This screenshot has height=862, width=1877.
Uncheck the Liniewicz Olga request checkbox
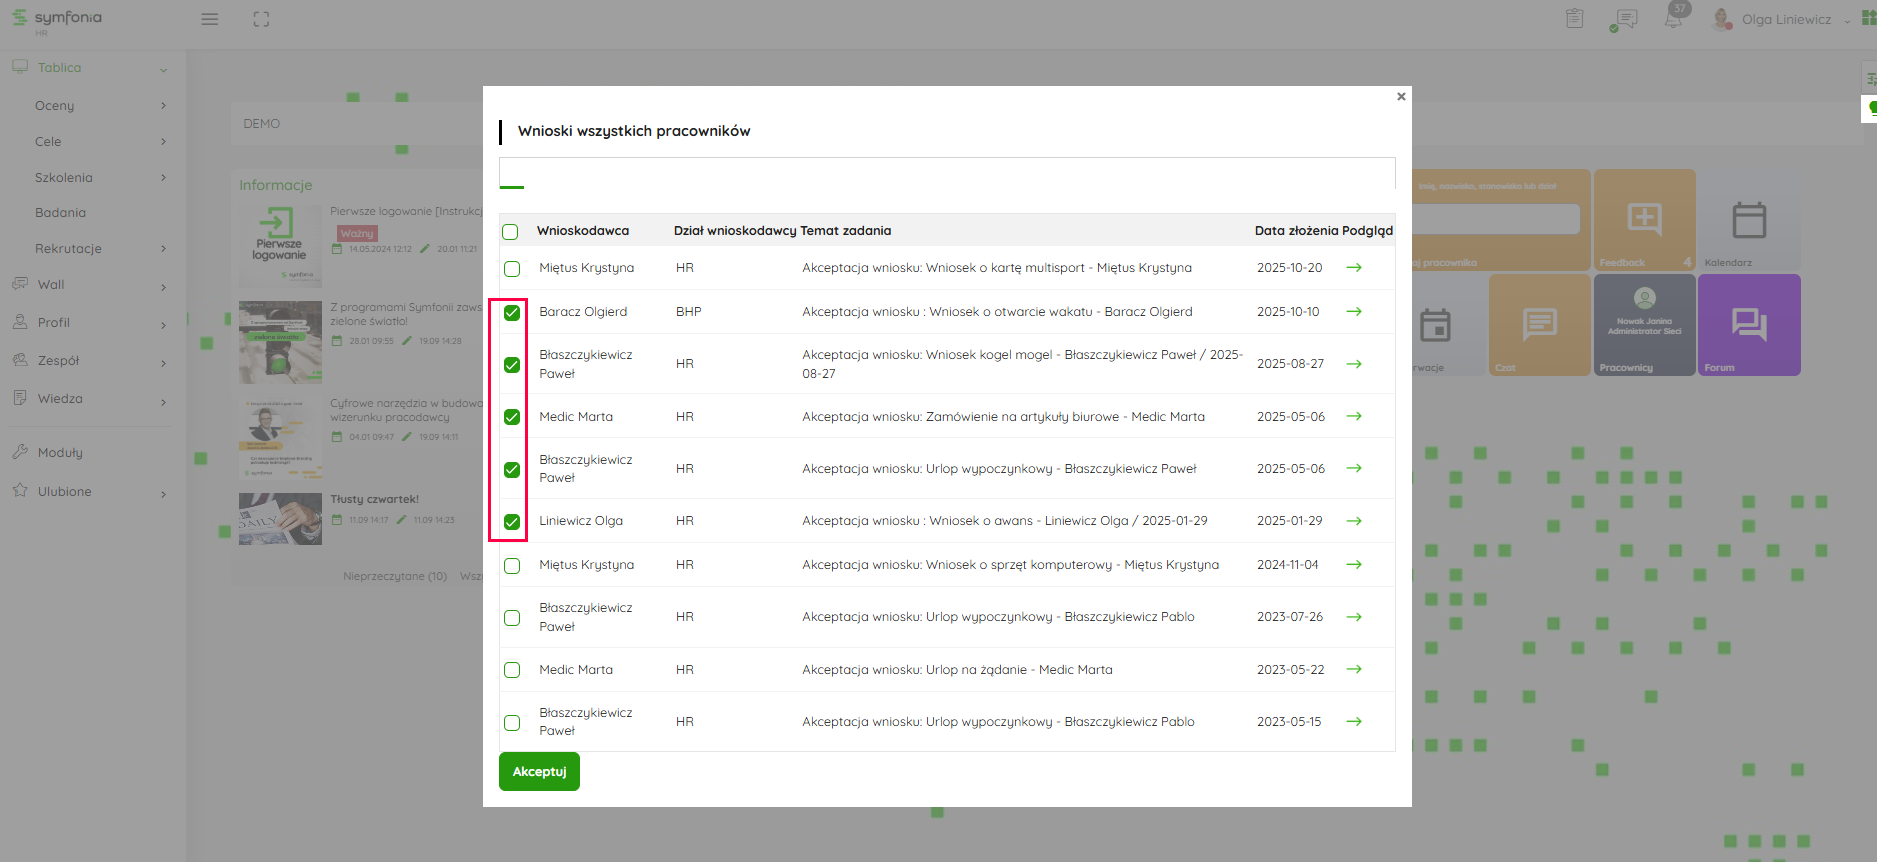click(512, 522)
